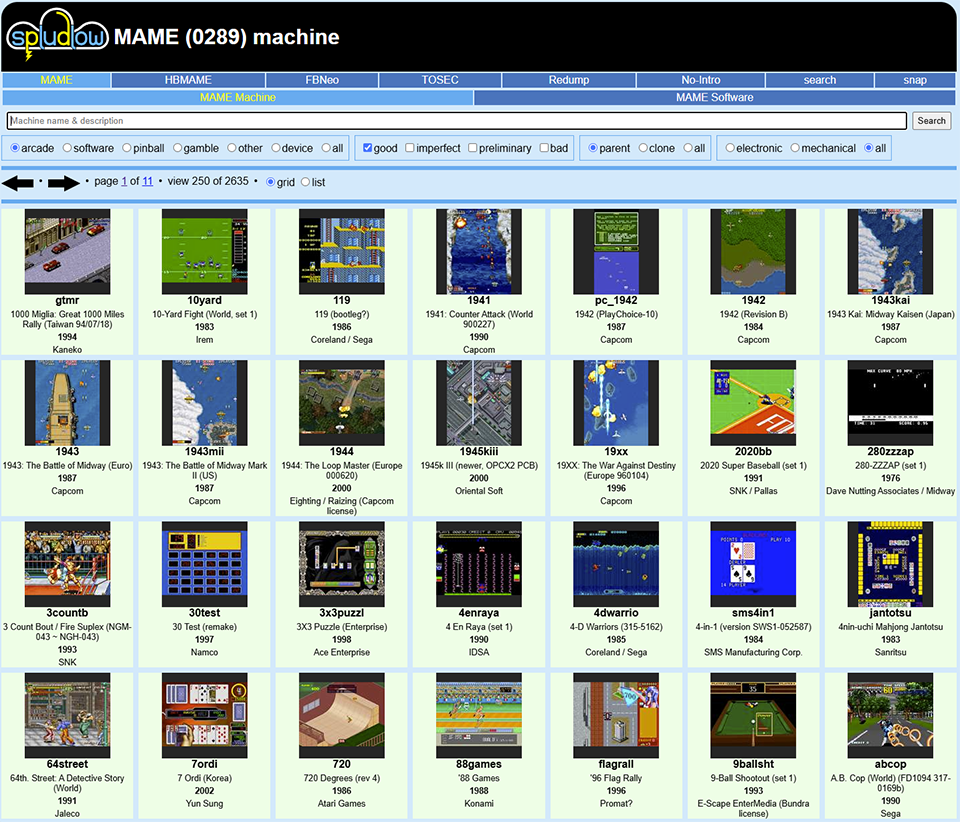This screenshot has width=960, height=822.
Task: Open the 10yard game thumbnail
Action: [x=204, y=252]
